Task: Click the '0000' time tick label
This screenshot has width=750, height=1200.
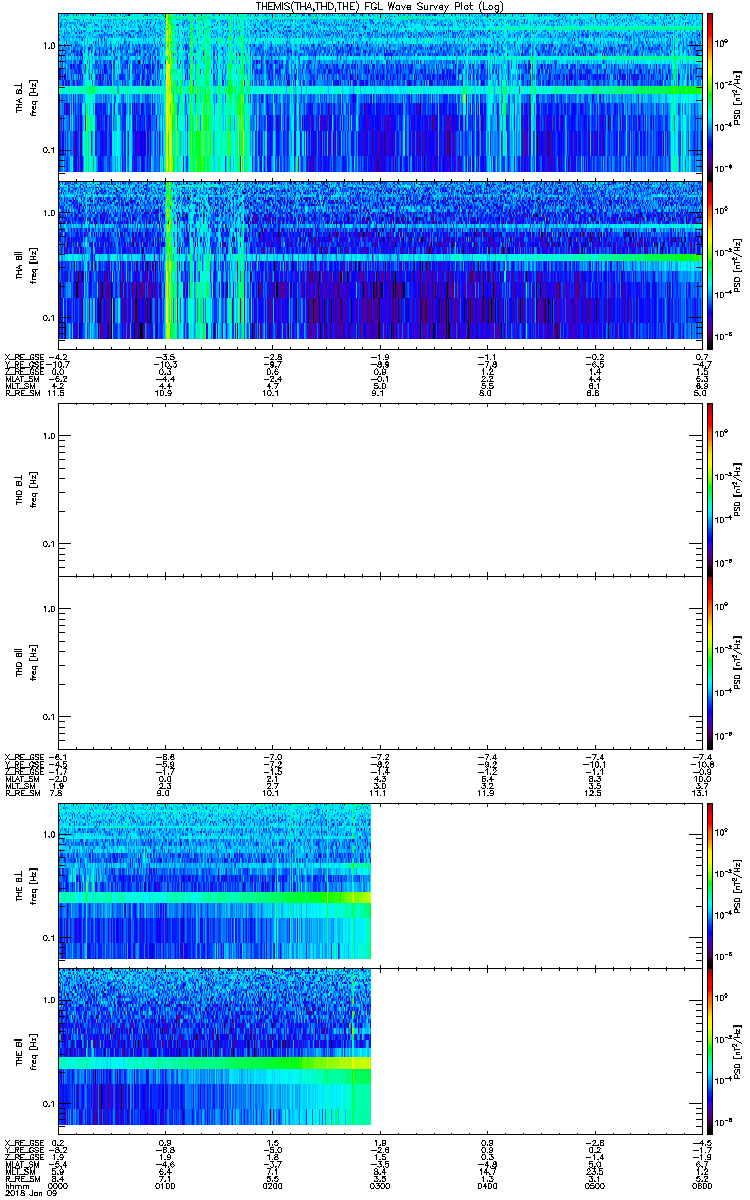Action: (59, 1185)
